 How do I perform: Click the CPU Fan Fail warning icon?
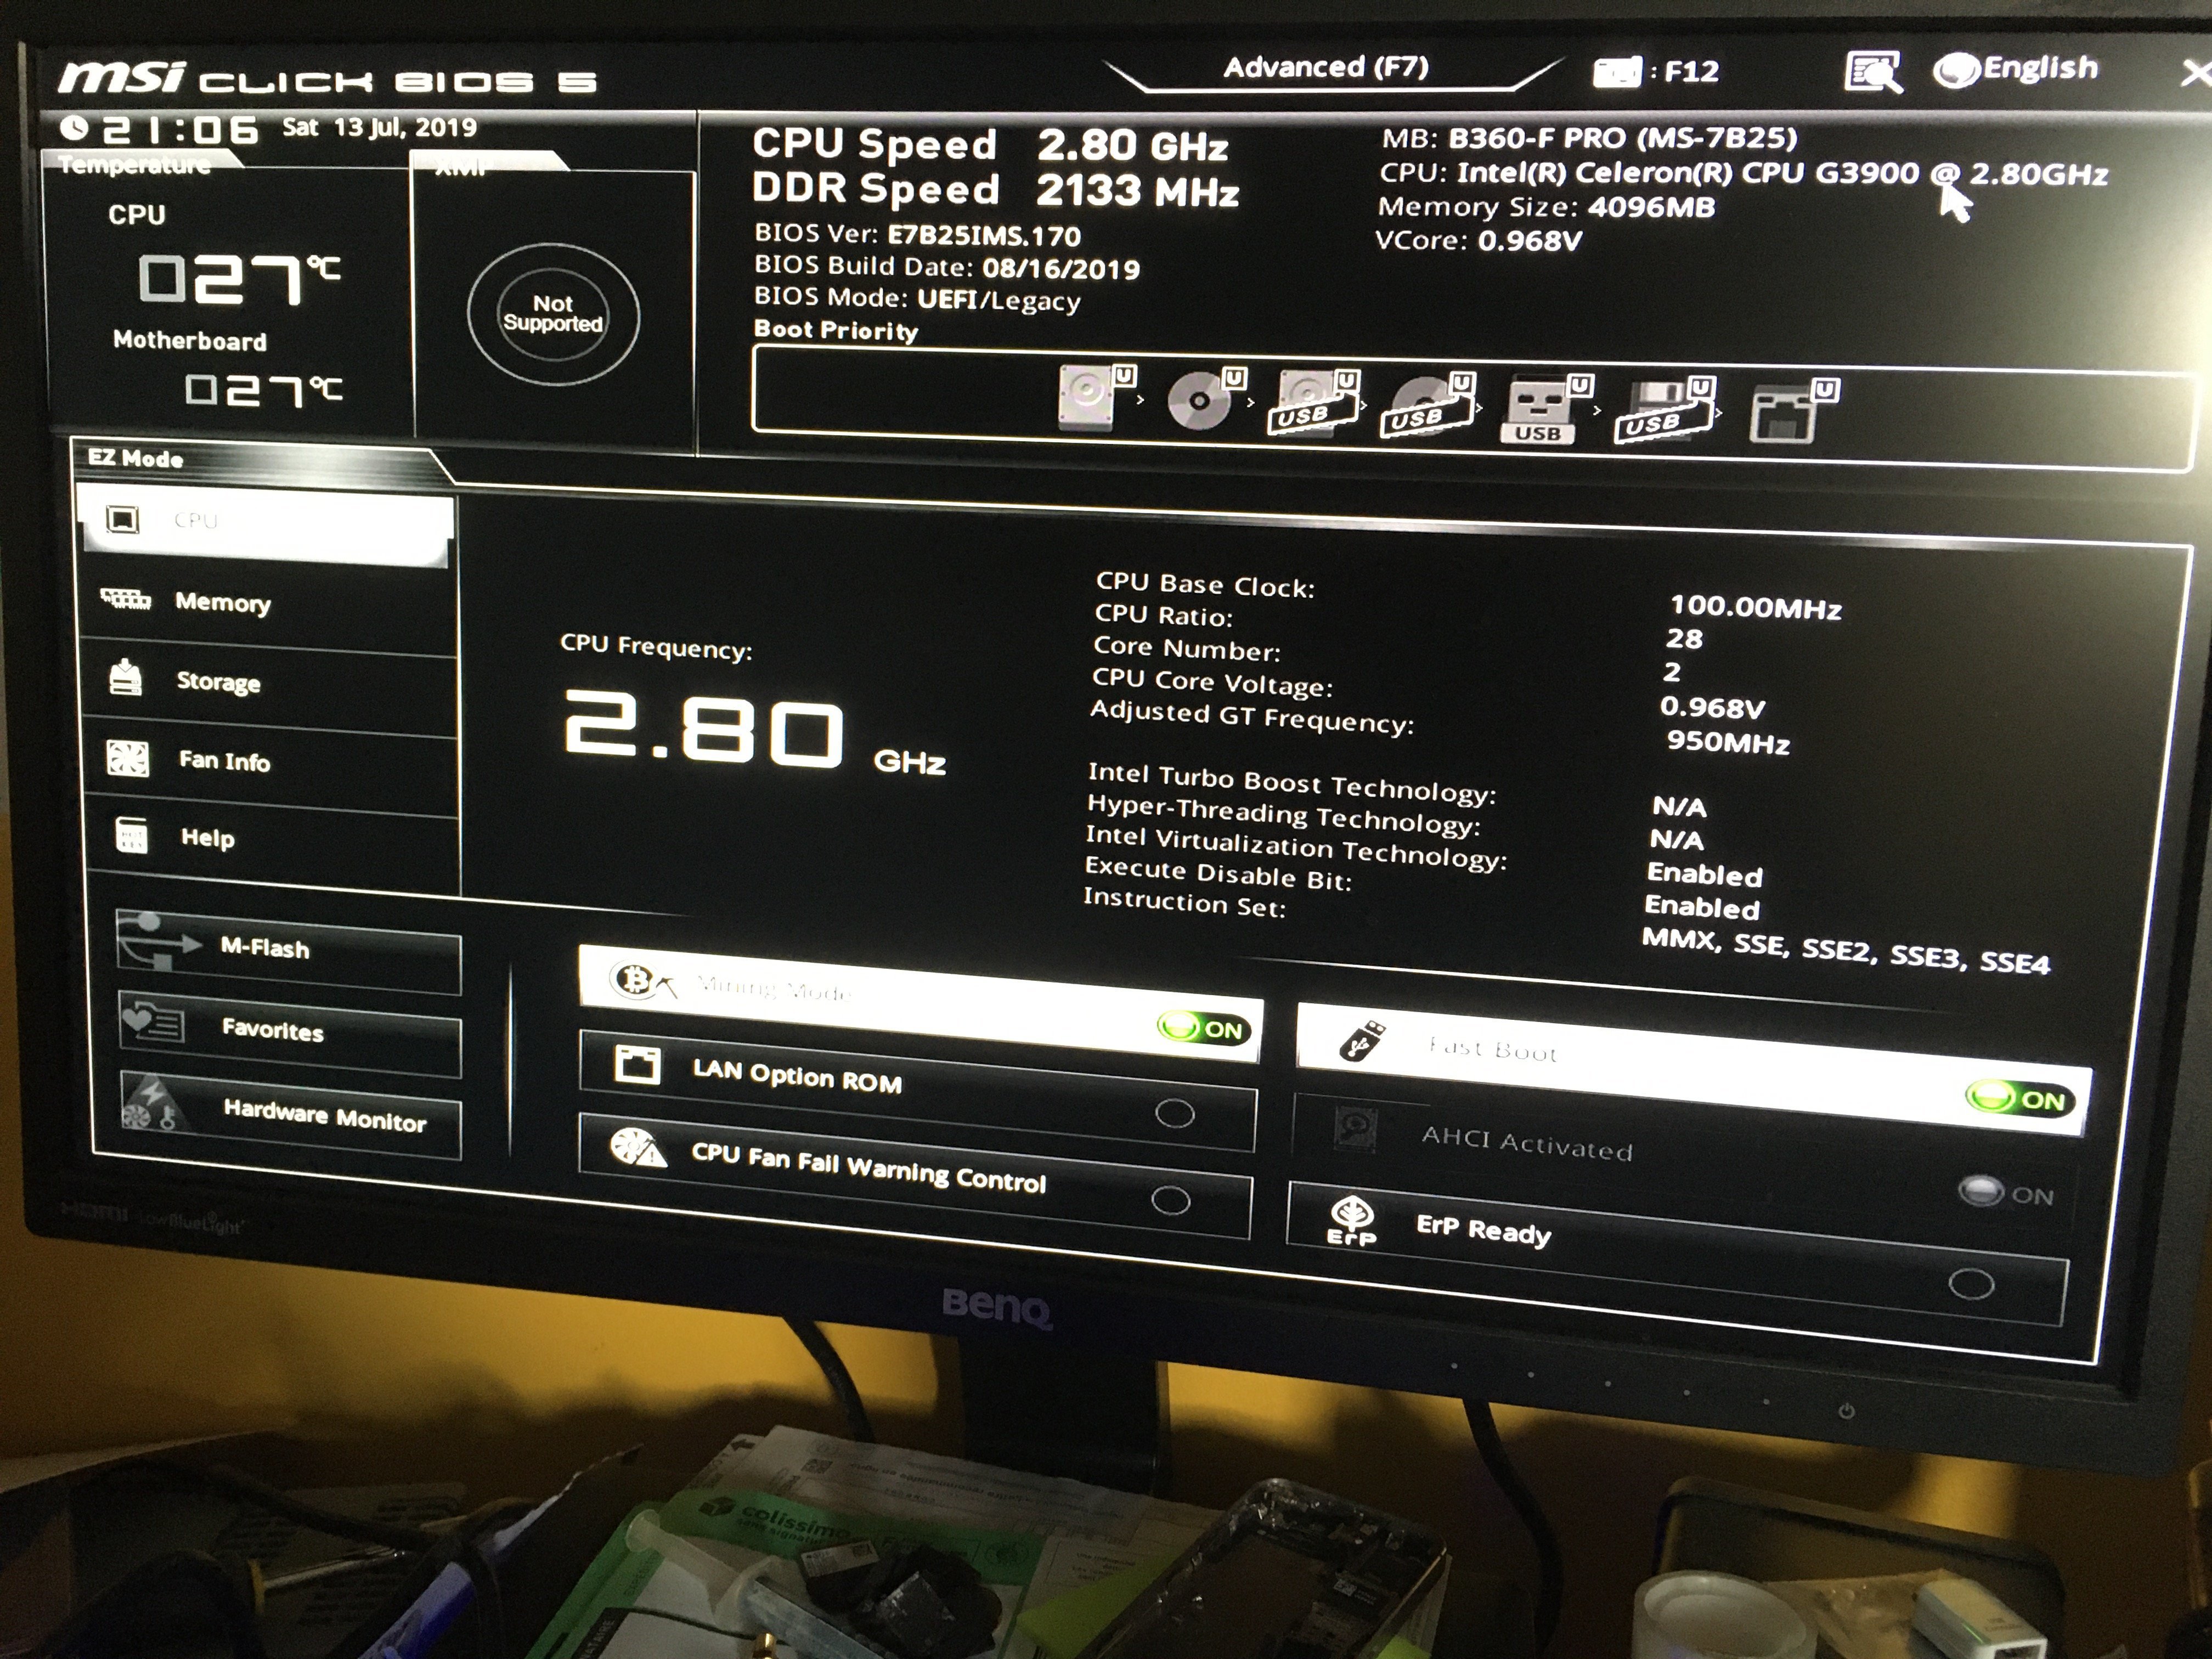tap(638, 1148)
